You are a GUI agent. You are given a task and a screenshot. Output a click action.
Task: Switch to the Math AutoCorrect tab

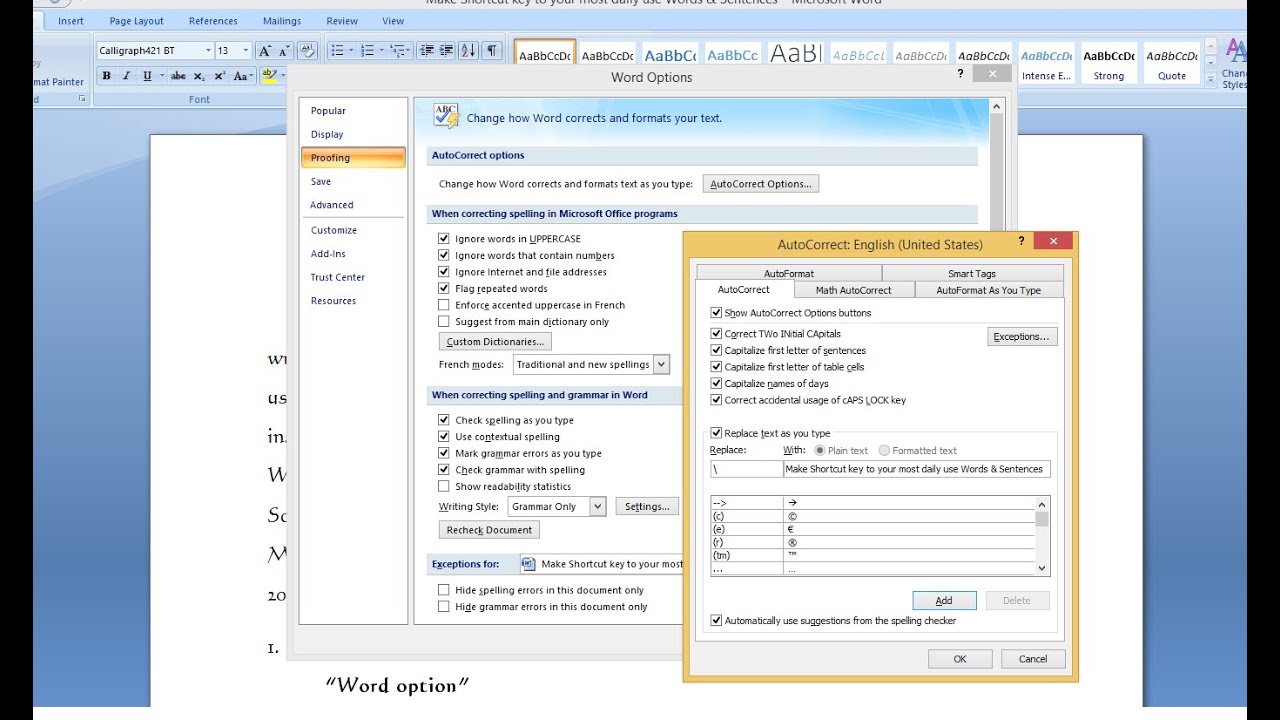point(853,290)
